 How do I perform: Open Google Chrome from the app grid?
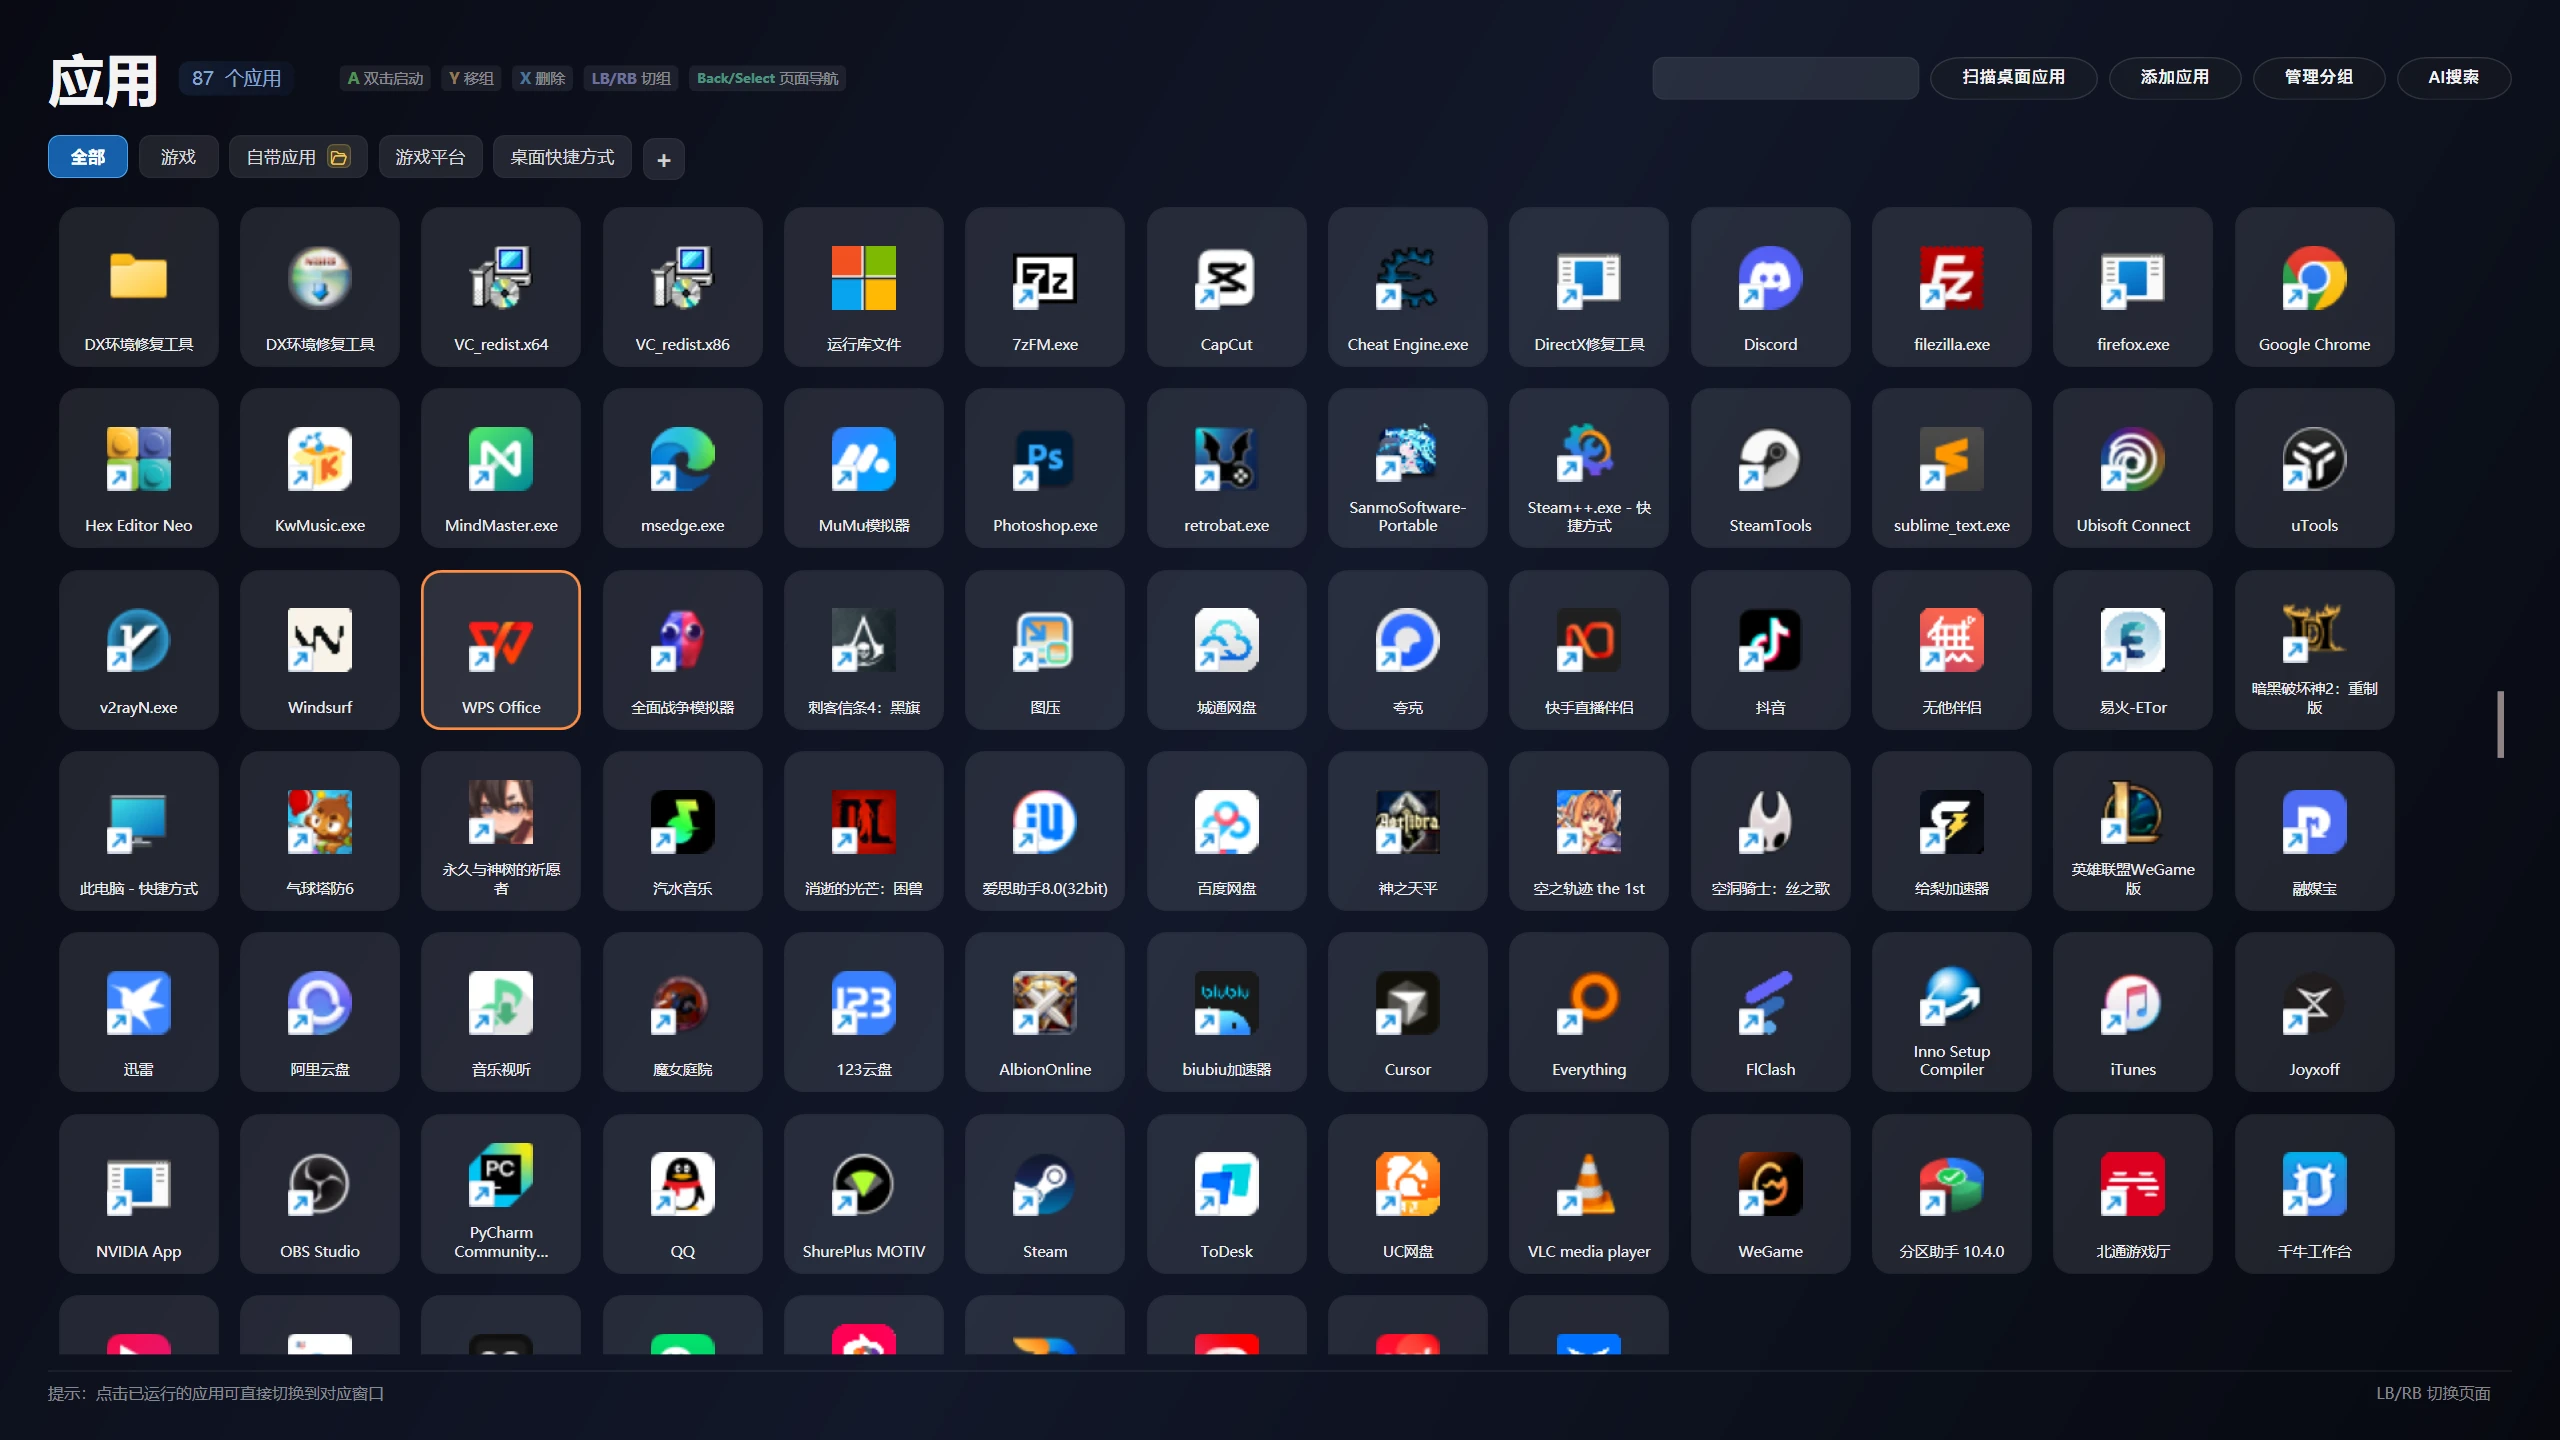click(x=2313, y=287)
